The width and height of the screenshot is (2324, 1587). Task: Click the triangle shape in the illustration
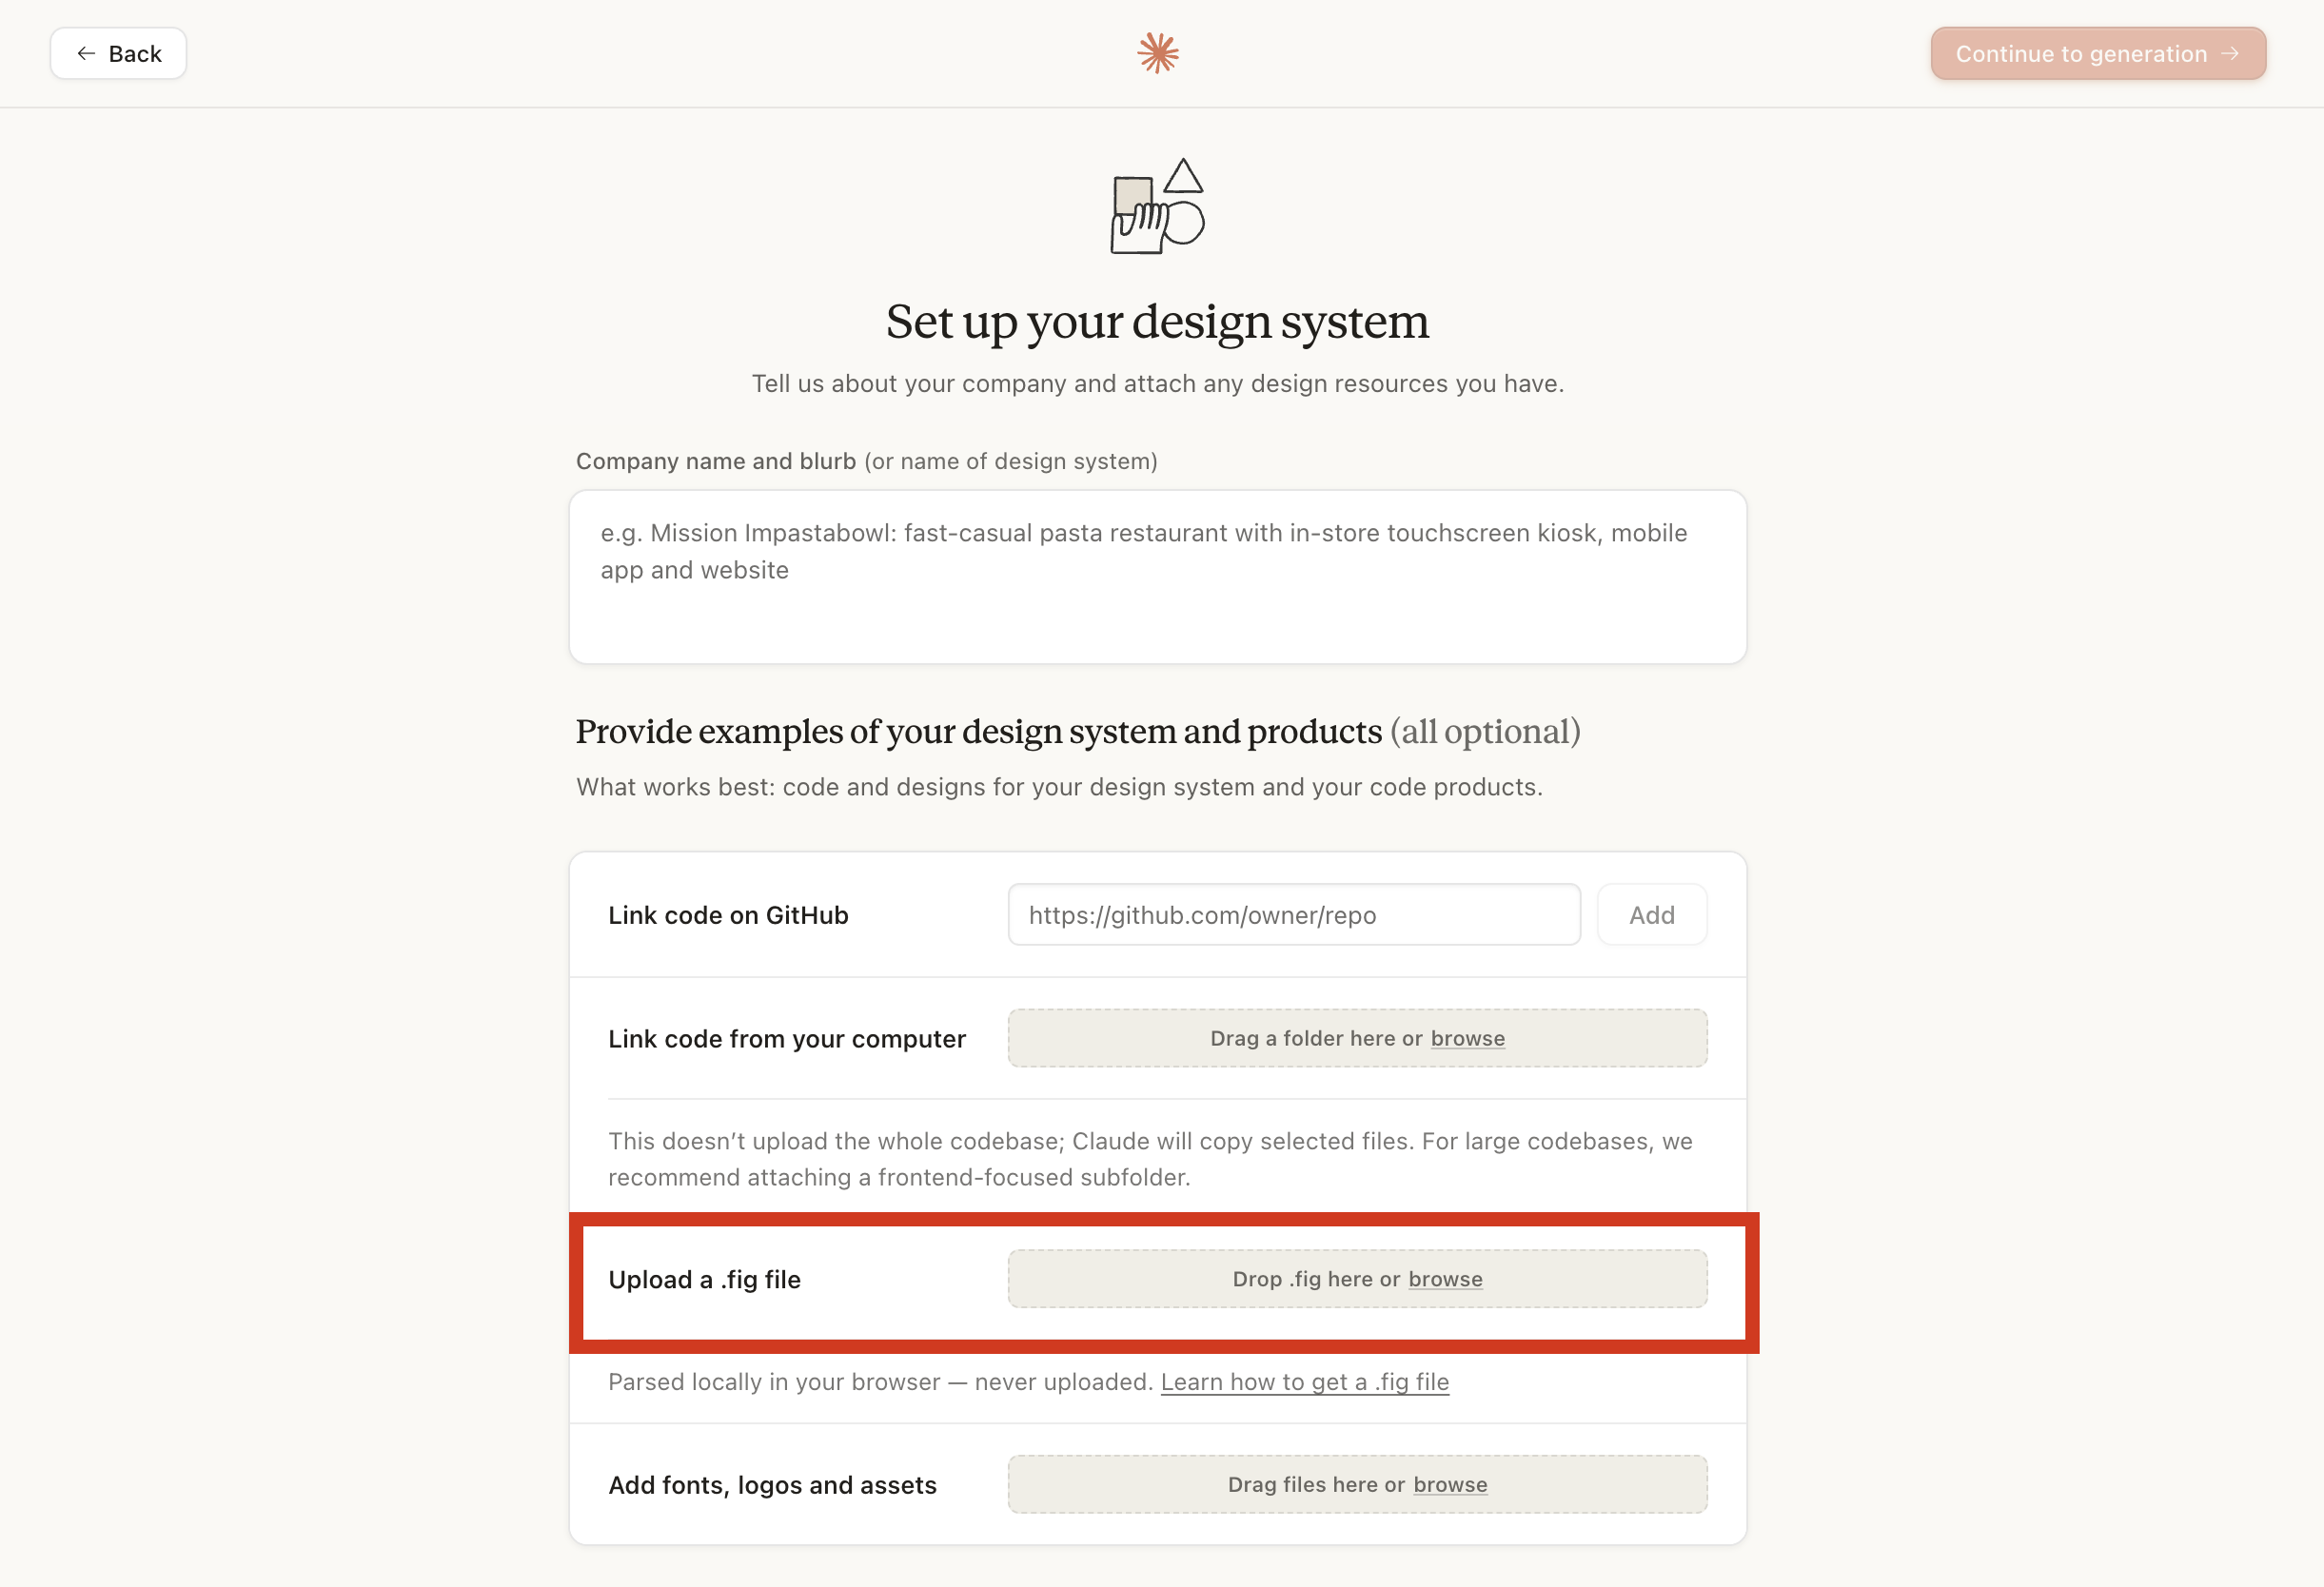click(1183, 176)
